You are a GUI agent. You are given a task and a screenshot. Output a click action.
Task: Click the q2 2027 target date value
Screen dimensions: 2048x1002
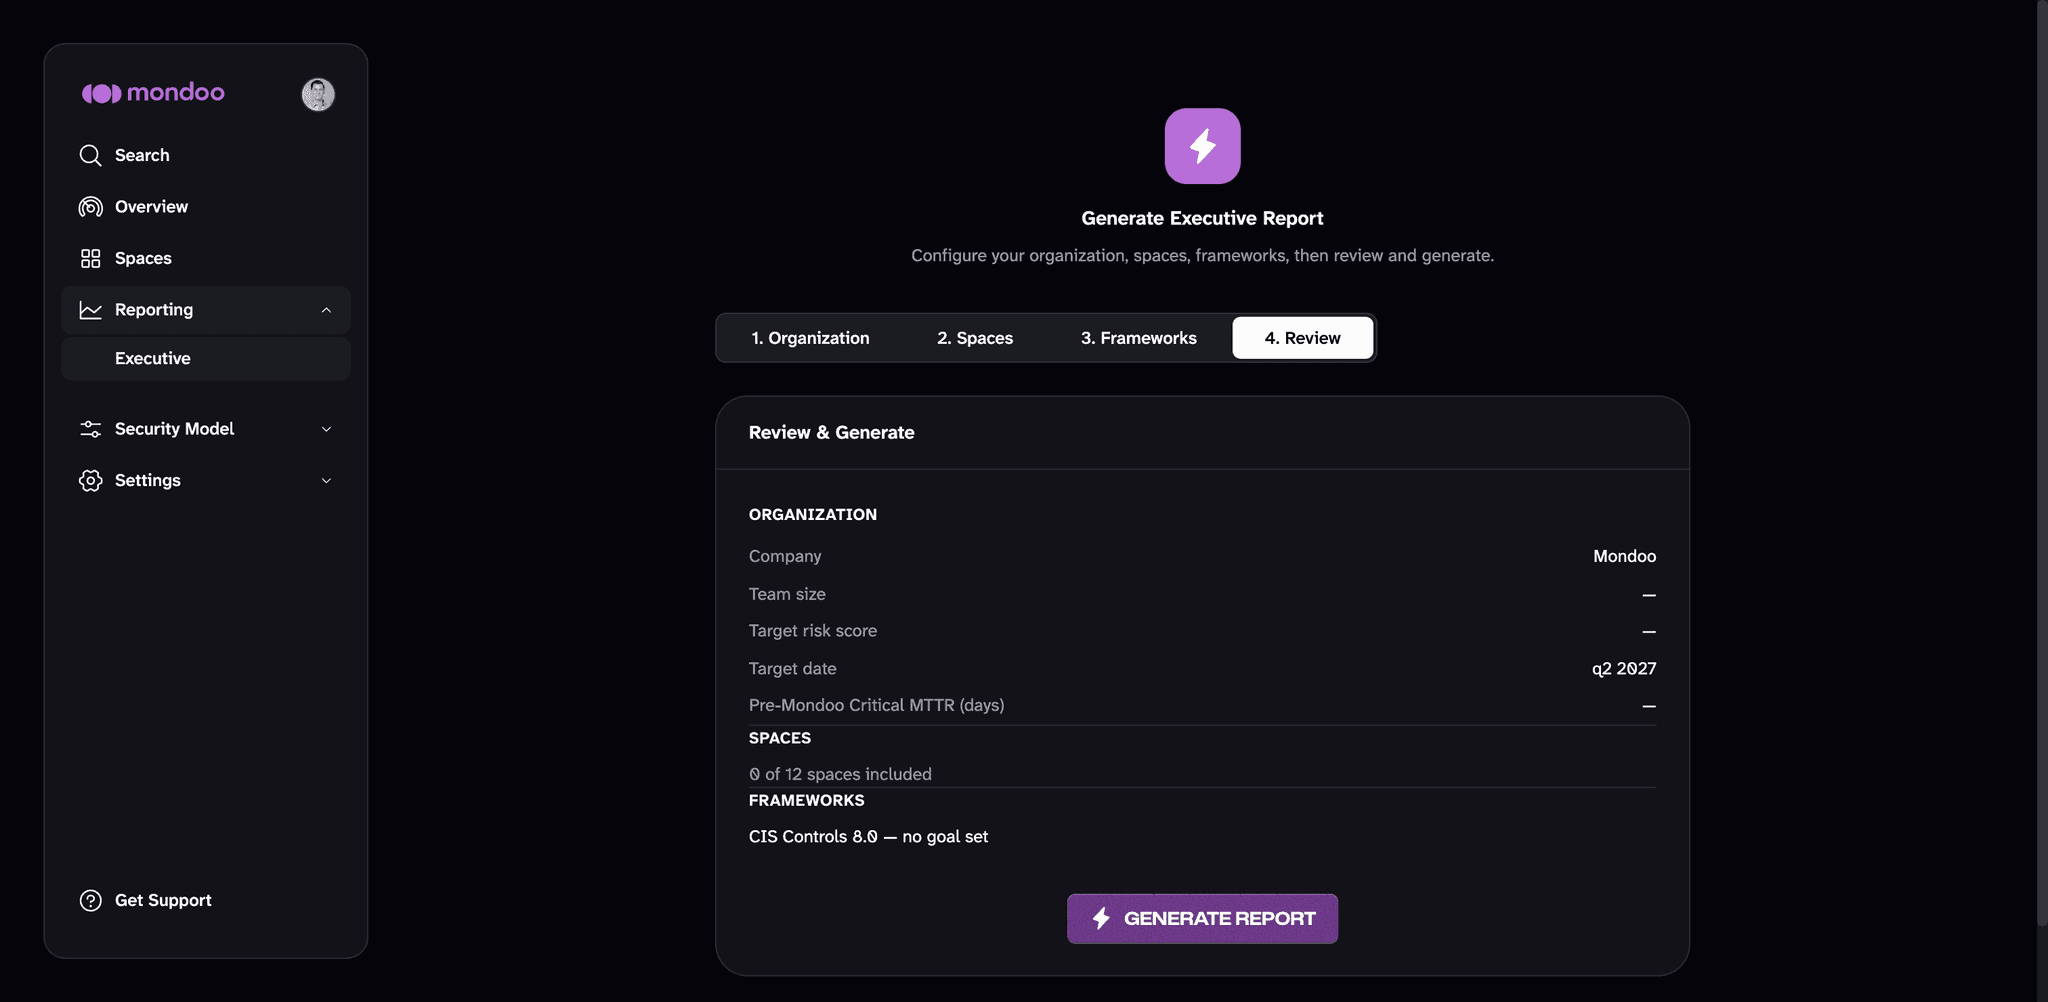coord(1624,669)
